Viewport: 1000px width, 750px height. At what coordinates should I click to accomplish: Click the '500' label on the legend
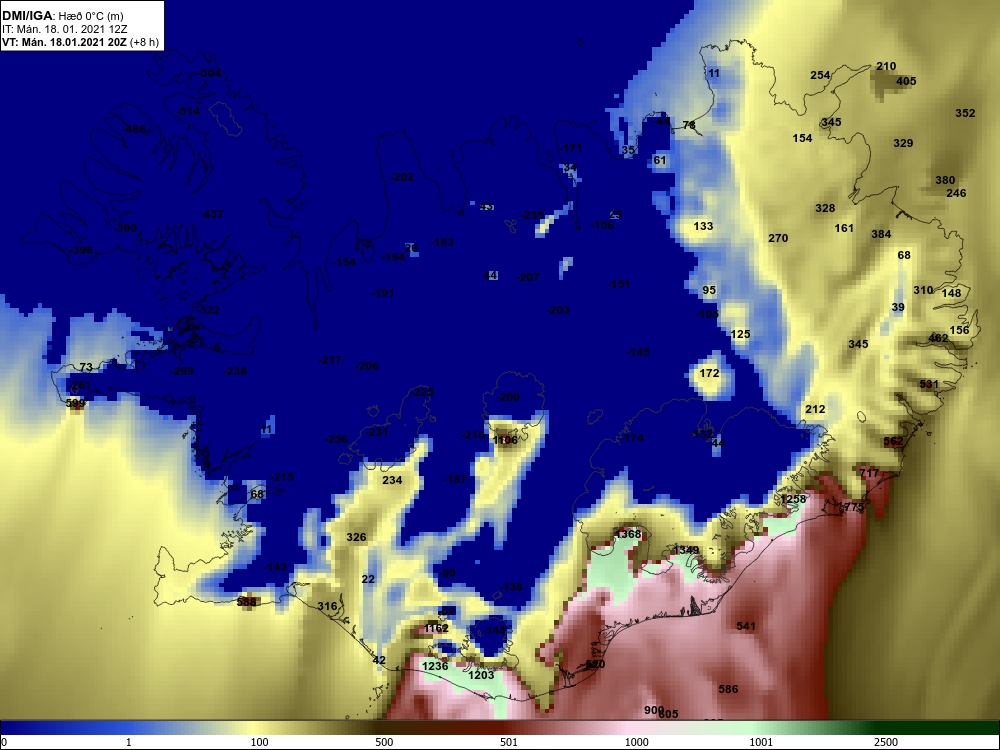(384, 742)
